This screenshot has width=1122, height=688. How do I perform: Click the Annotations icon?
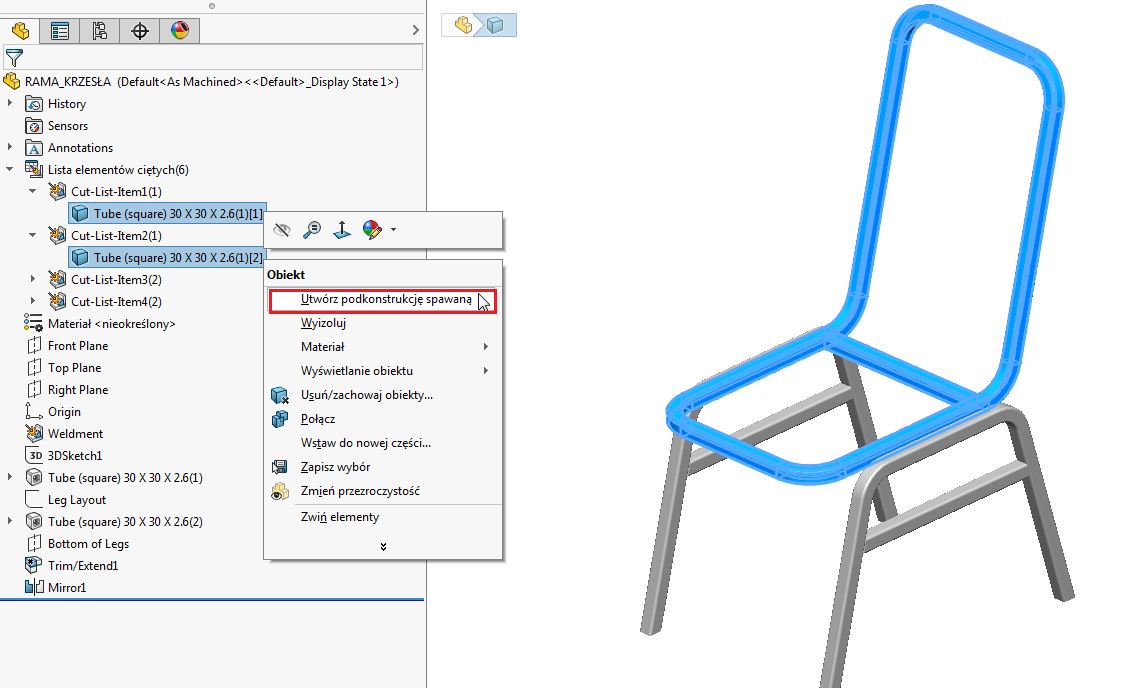point(34,148)
